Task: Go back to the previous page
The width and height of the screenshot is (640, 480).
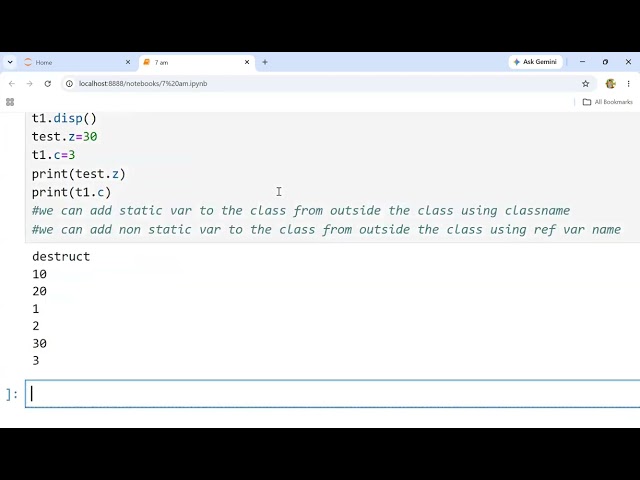Action: pos(11,84)
